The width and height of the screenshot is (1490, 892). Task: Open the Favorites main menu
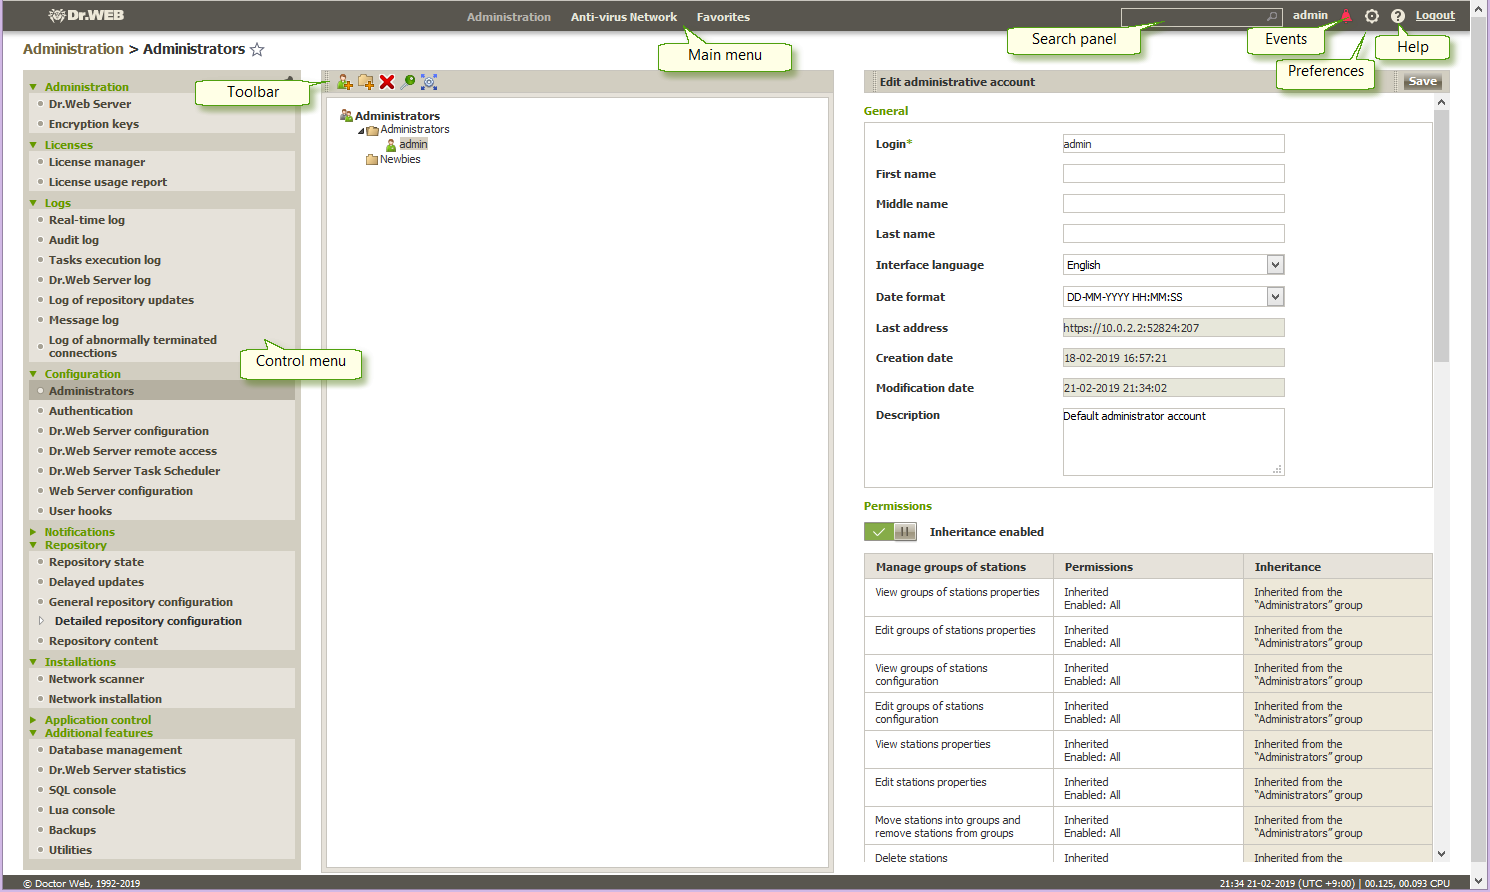tap(723, 17)
